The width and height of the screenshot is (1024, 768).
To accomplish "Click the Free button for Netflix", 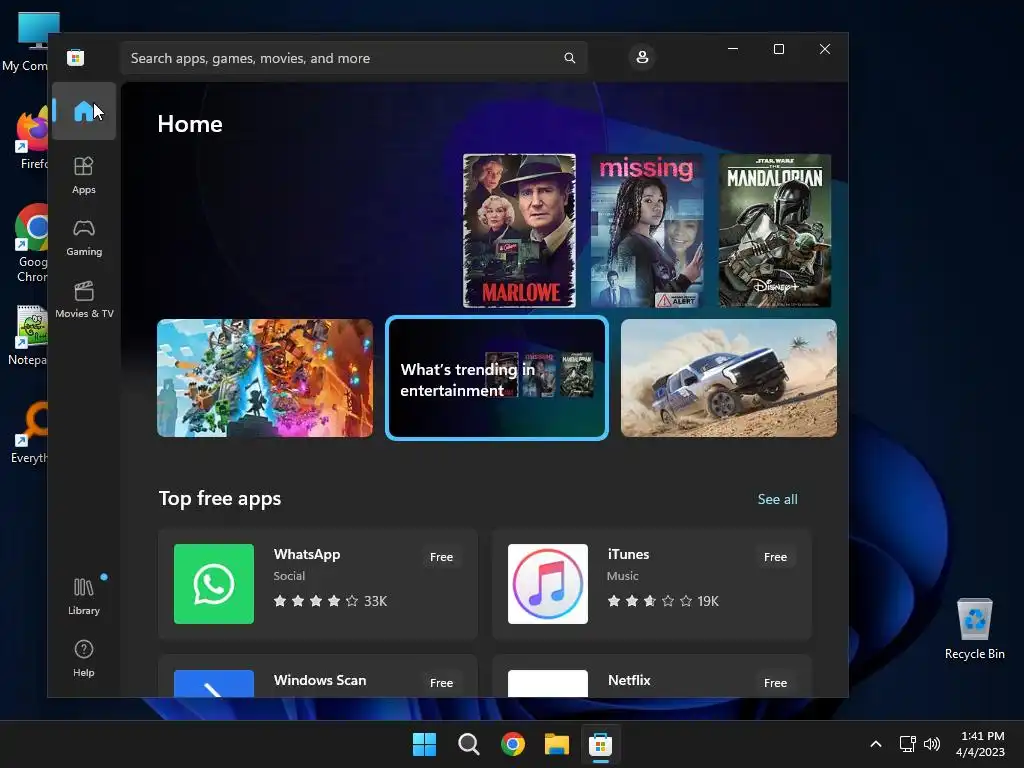I will [x=775, y=682].
